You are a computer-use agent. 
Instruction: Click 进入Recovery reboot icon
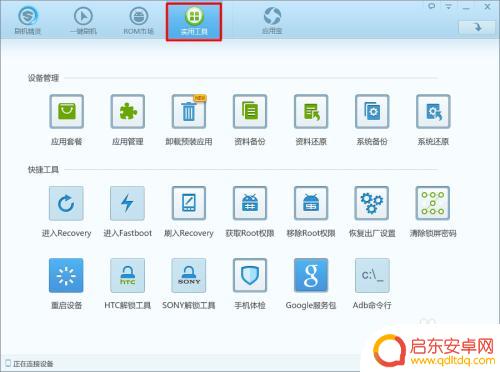66,203
